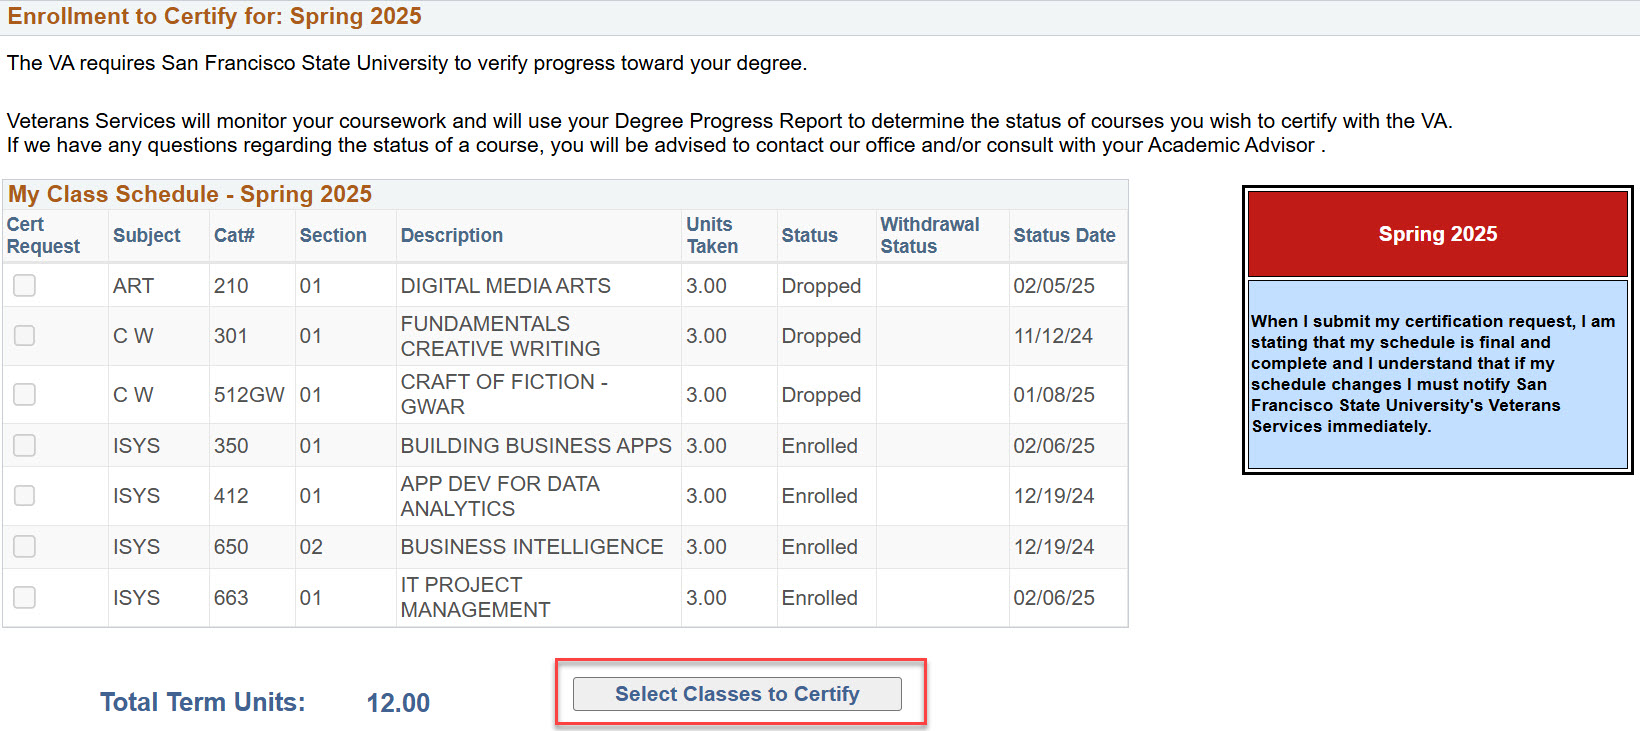
Task: Tick checkbox for C W 301 course
Action: 25,336
